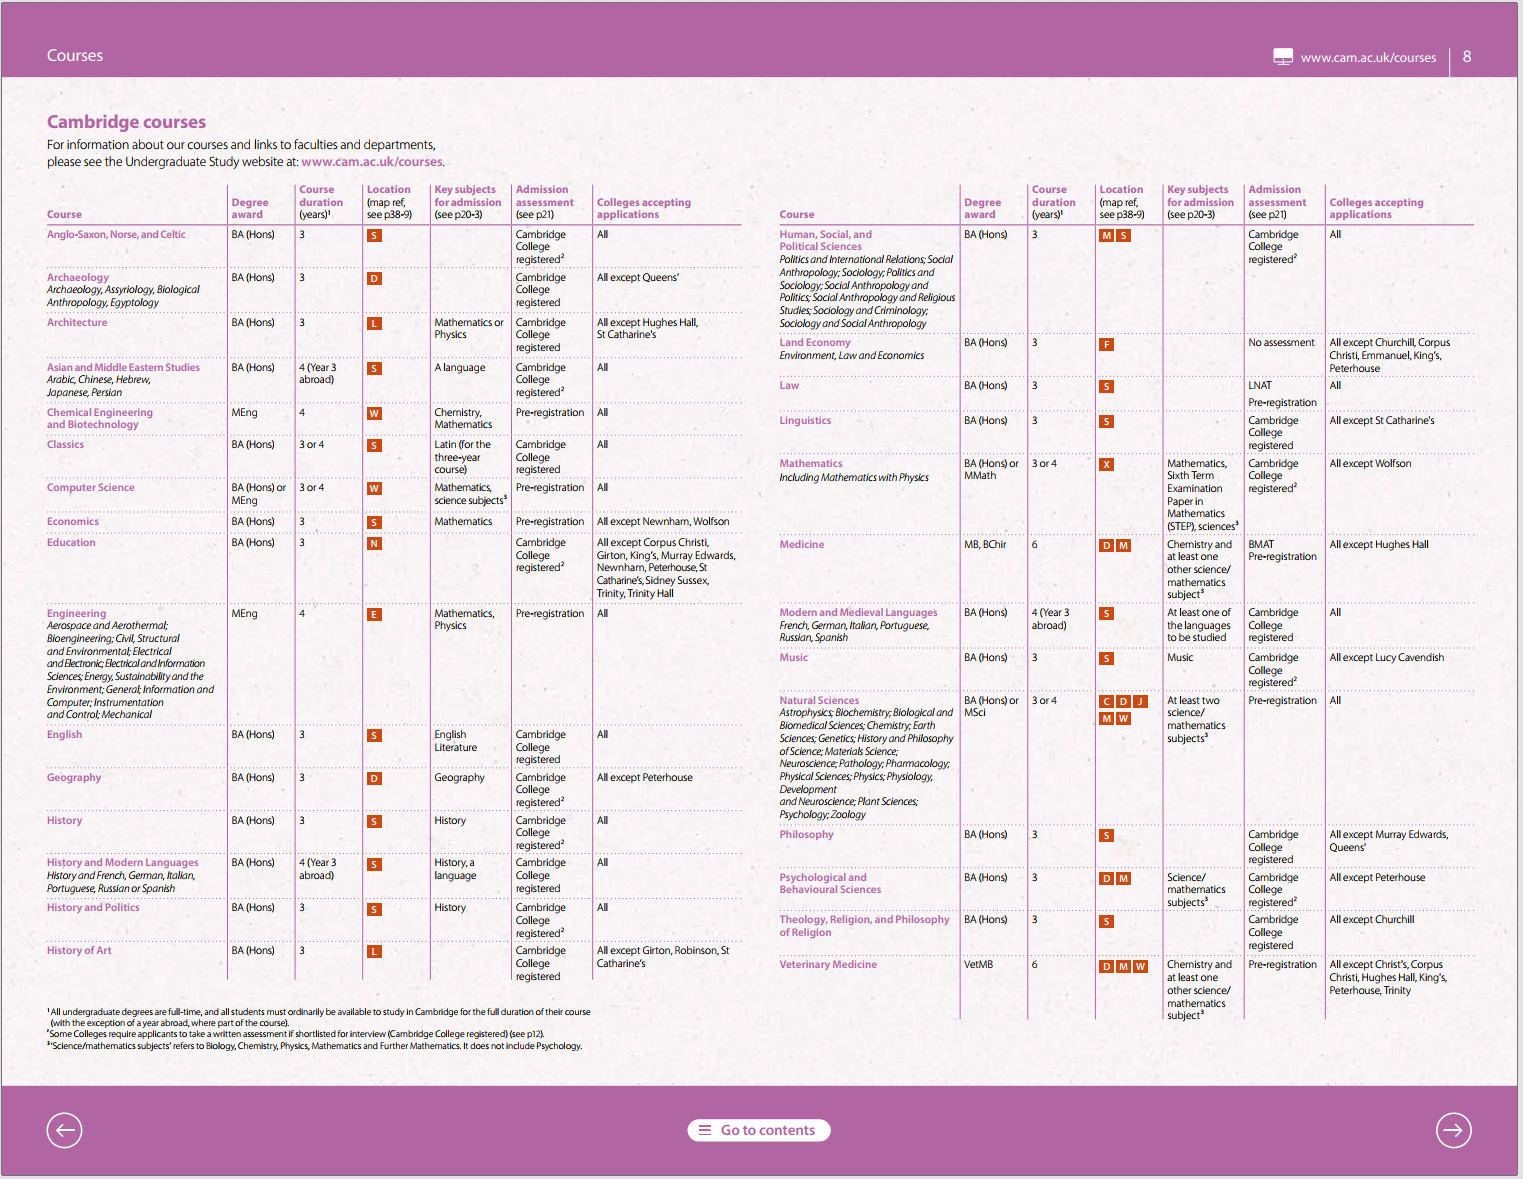Click the previous page arrow icon
This screenshot has height=1179, width=1523.
pos(64,1130)
